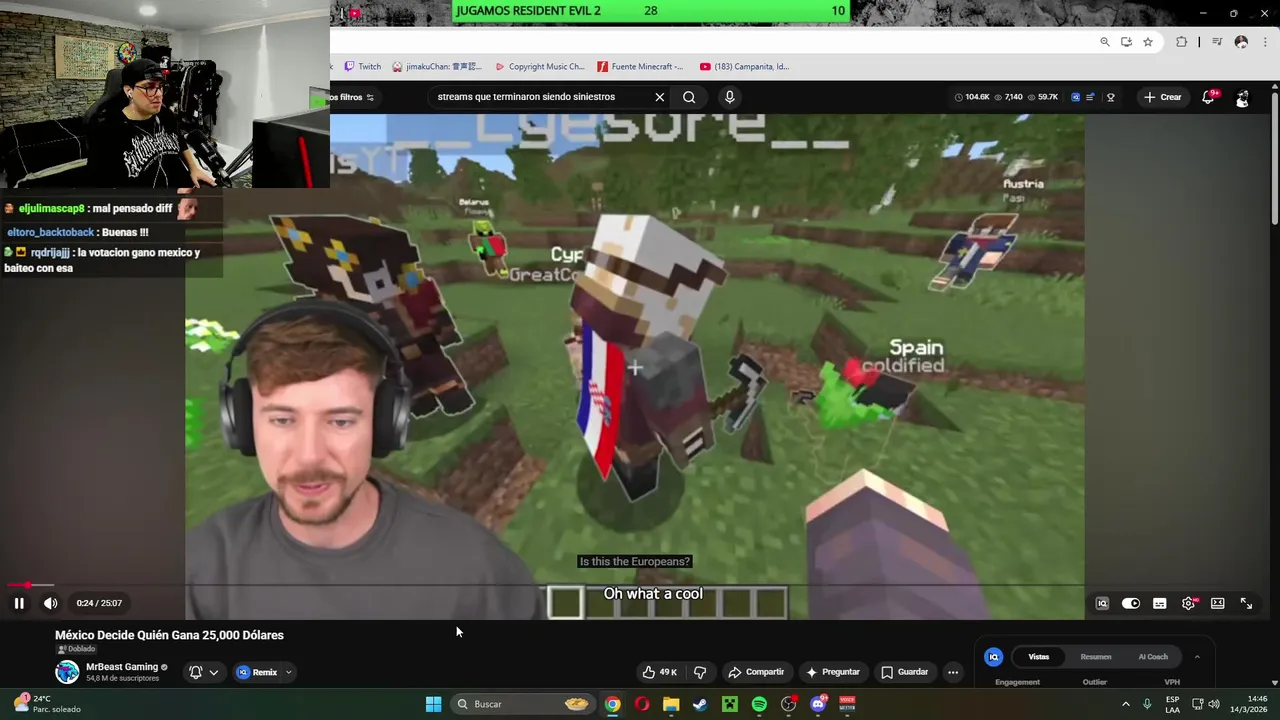Dislike the video
1280x720 pixels.
[700, 672]
